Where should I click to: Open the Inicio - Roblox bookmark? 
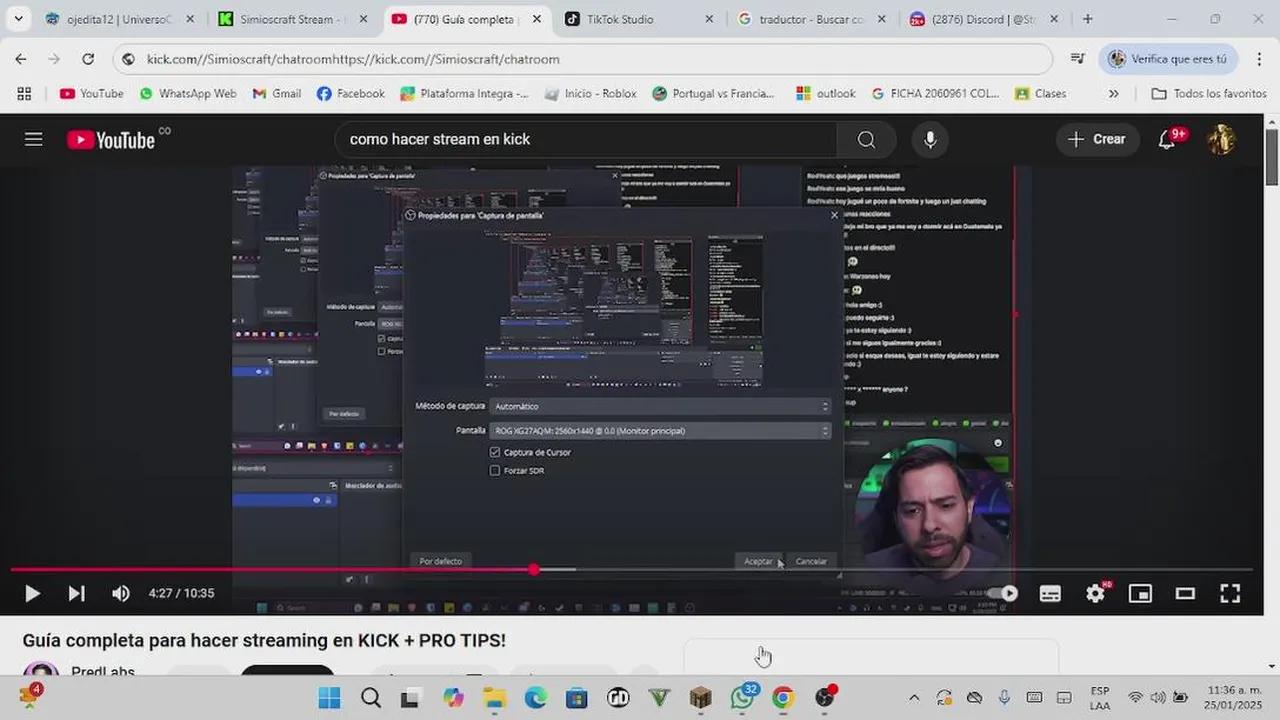[x=590, y=93]
